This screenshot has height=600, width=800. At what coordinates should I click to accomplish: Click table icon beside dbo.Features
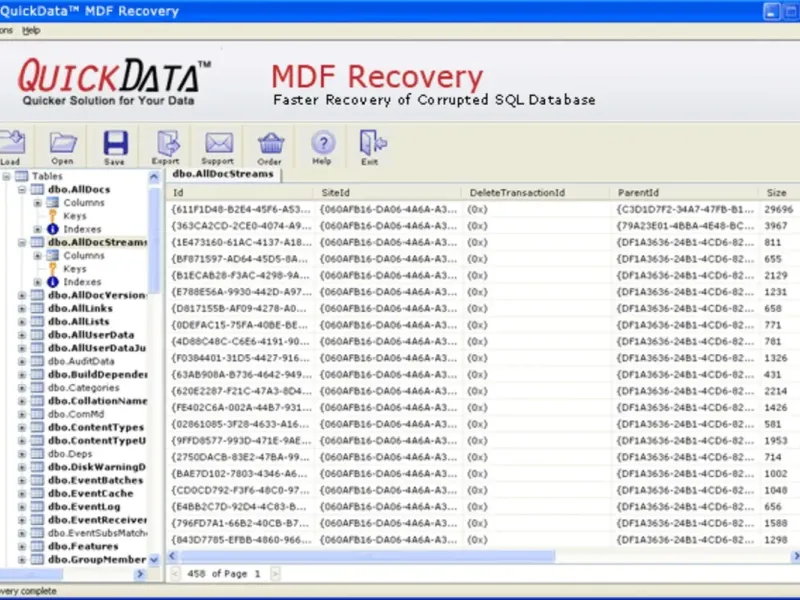pyautogui.click(x=37, y=546)
